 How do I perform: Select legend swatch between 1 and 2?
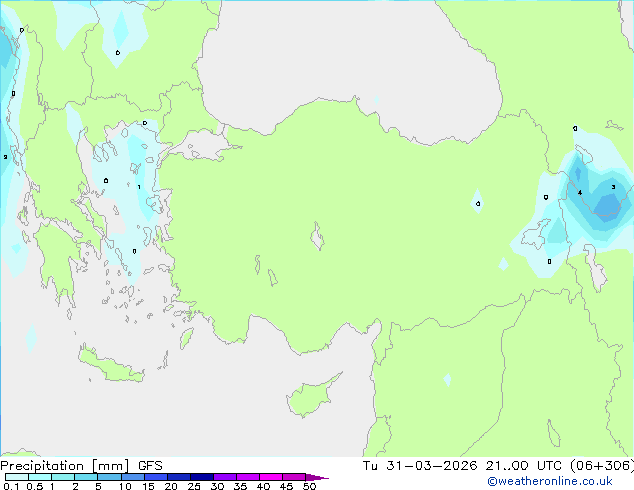coord(63,477)
